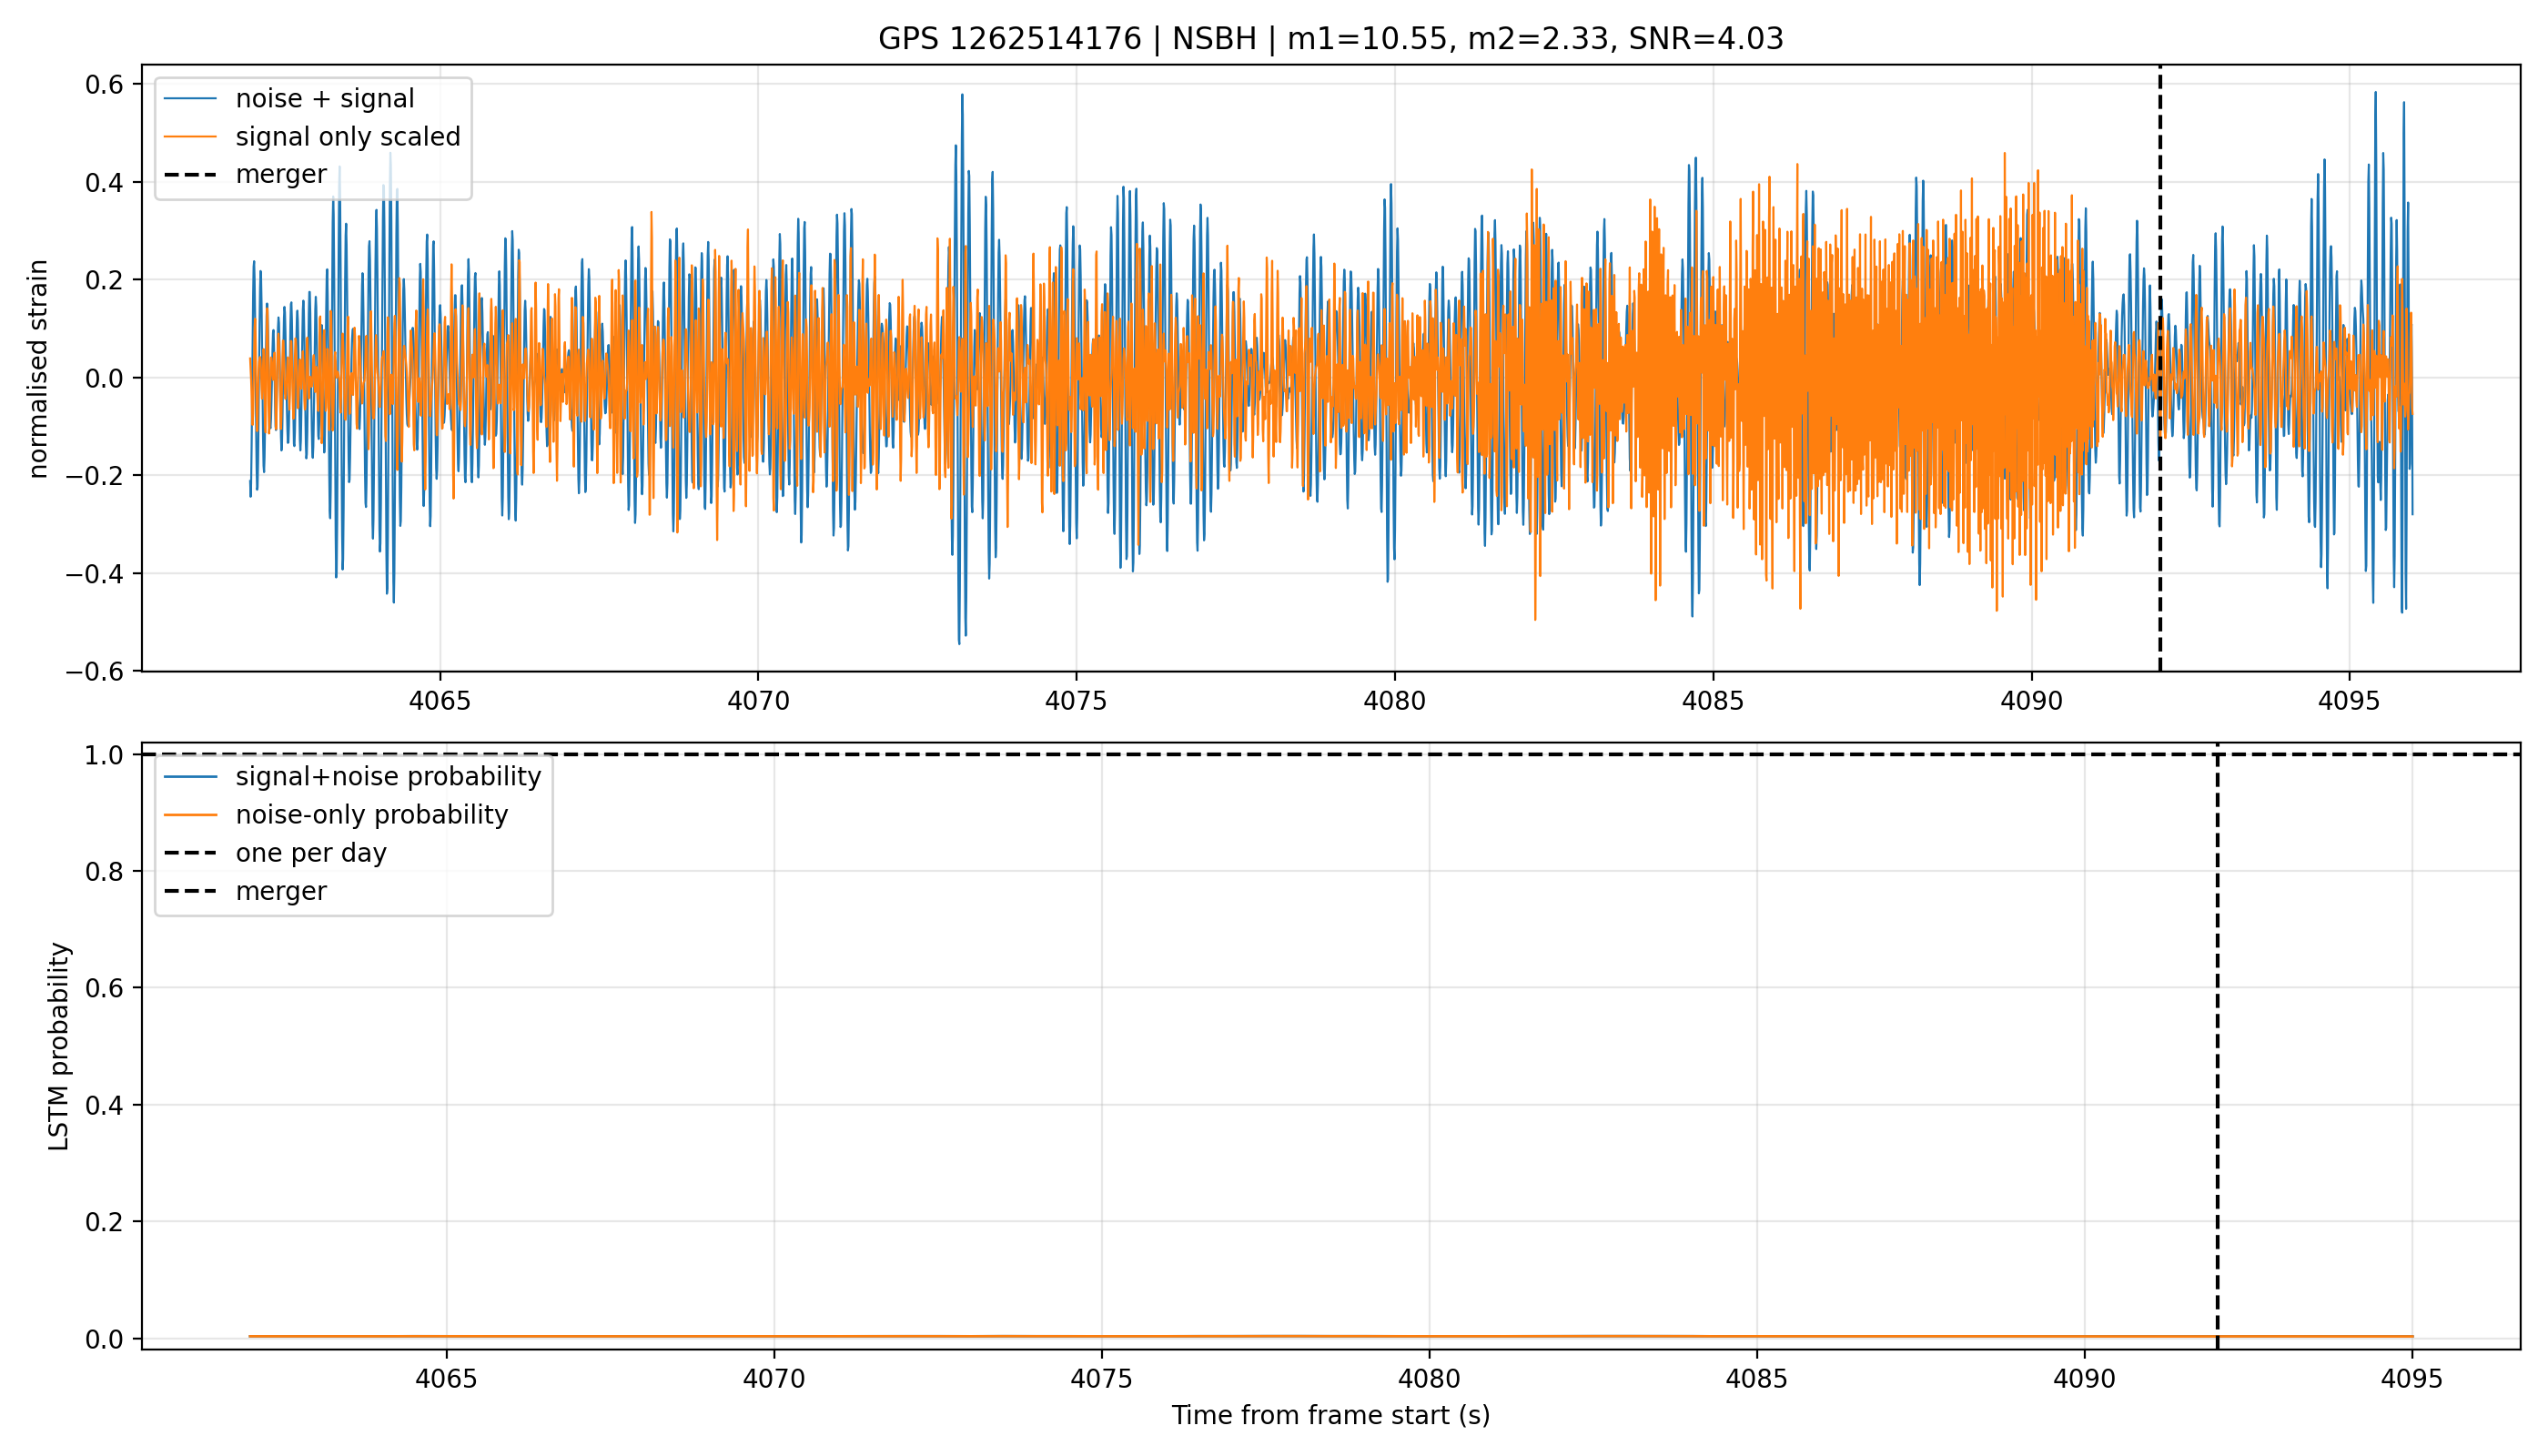Click the merger dashed line in probability plot

pos(2218,1046)
